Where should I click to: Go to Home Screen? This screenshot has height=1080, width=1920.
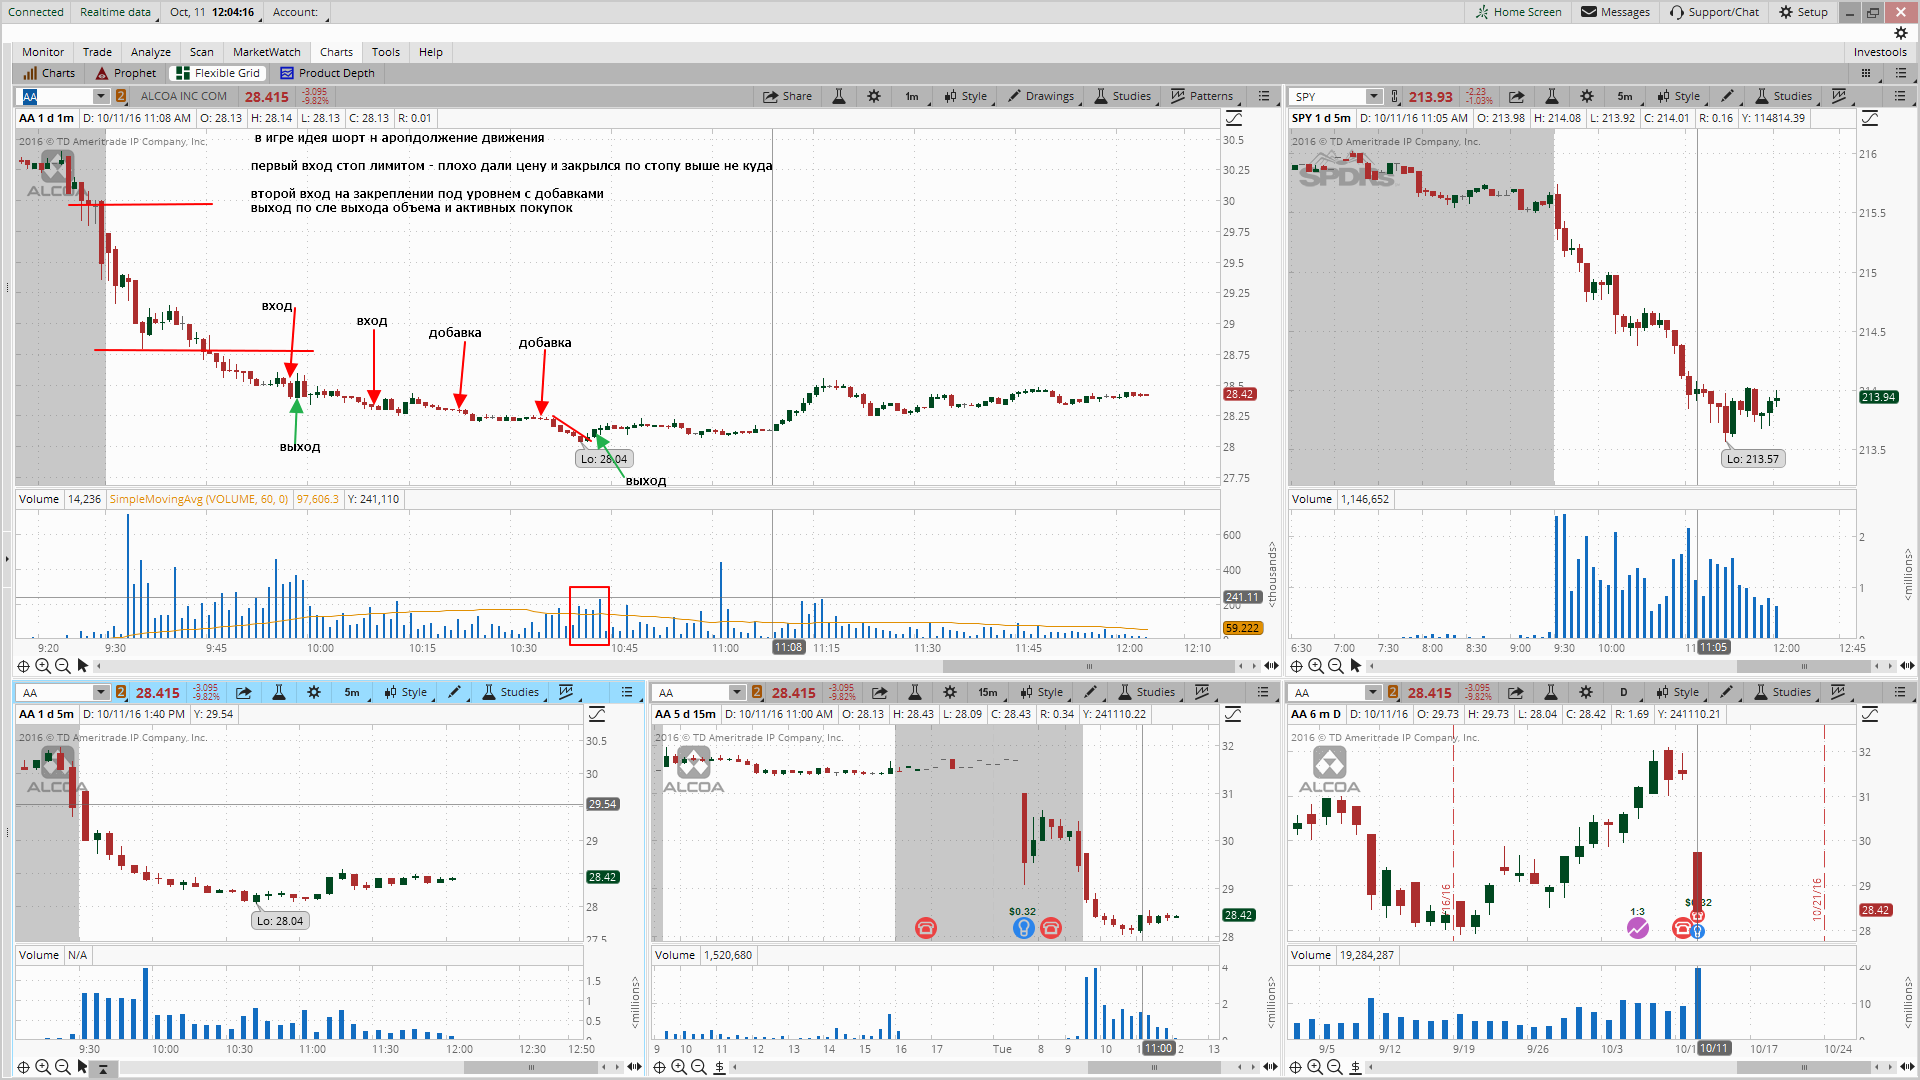1518,12
